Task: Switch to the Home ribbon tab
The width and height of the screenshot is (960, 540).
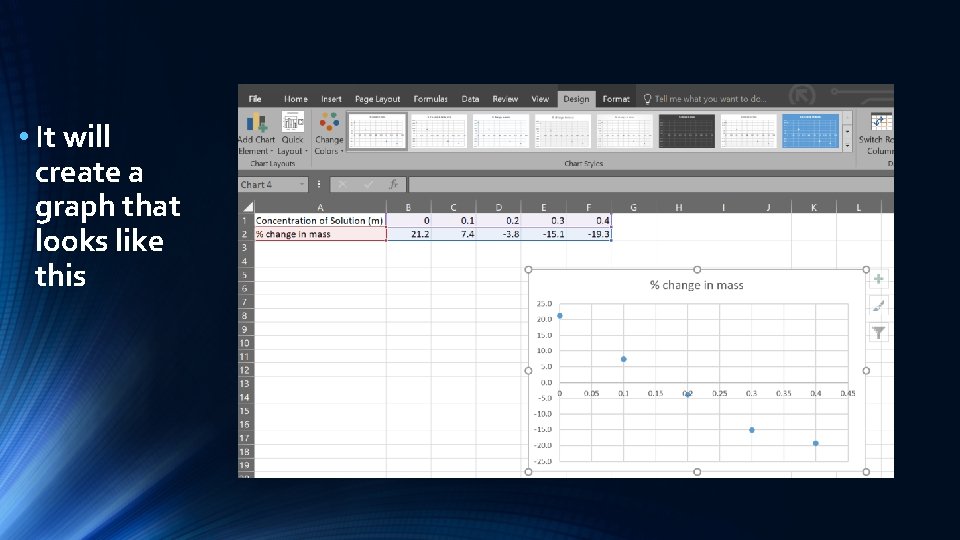Action: (x=296, y=99)
